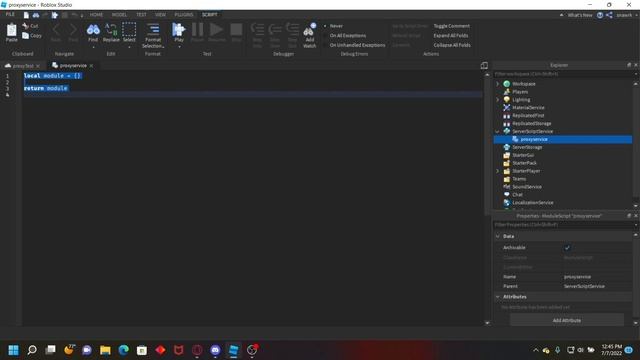
Task: Click Expand All Folds action
Action: tap(451, 36)
